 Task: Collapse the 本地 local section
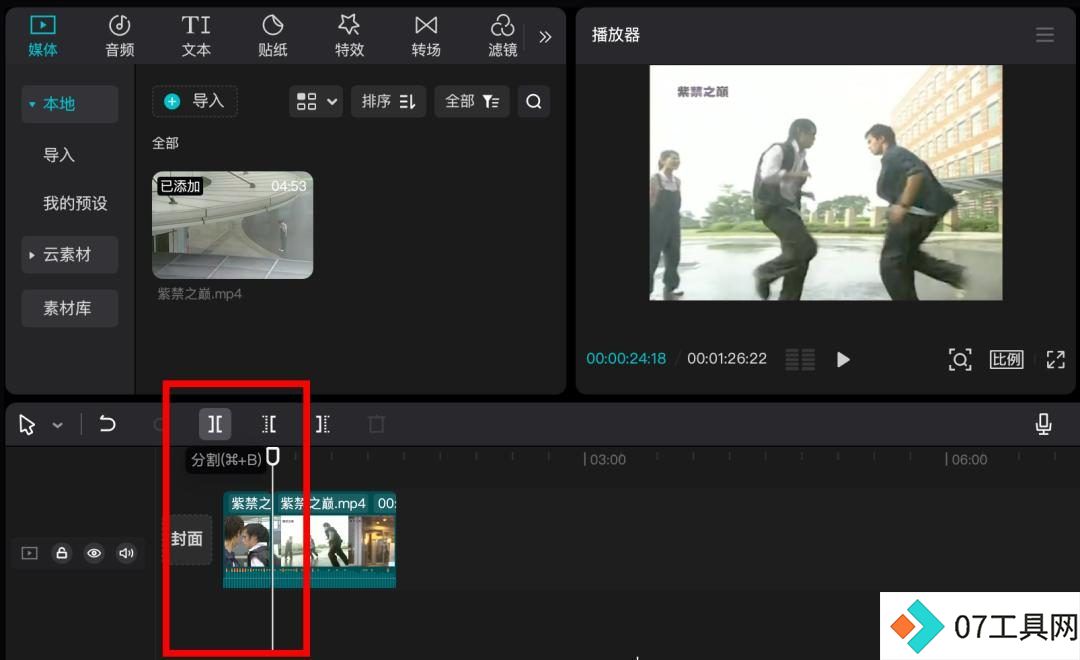tap(70, 104)
